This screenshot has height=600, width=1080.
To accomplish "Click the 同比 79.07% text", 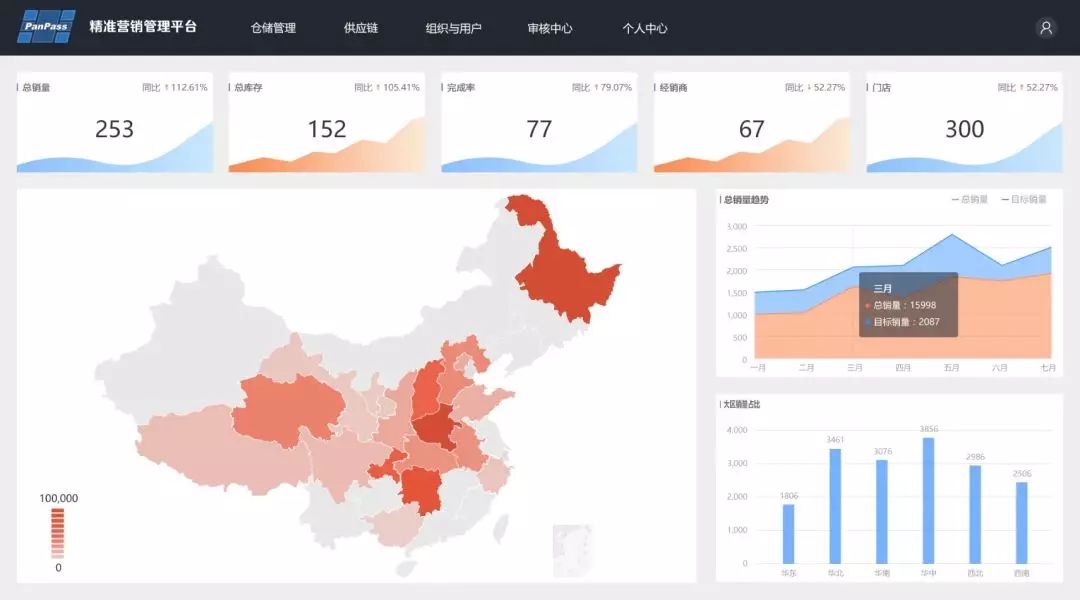I will pyautogui.click(x=601, y=87).
